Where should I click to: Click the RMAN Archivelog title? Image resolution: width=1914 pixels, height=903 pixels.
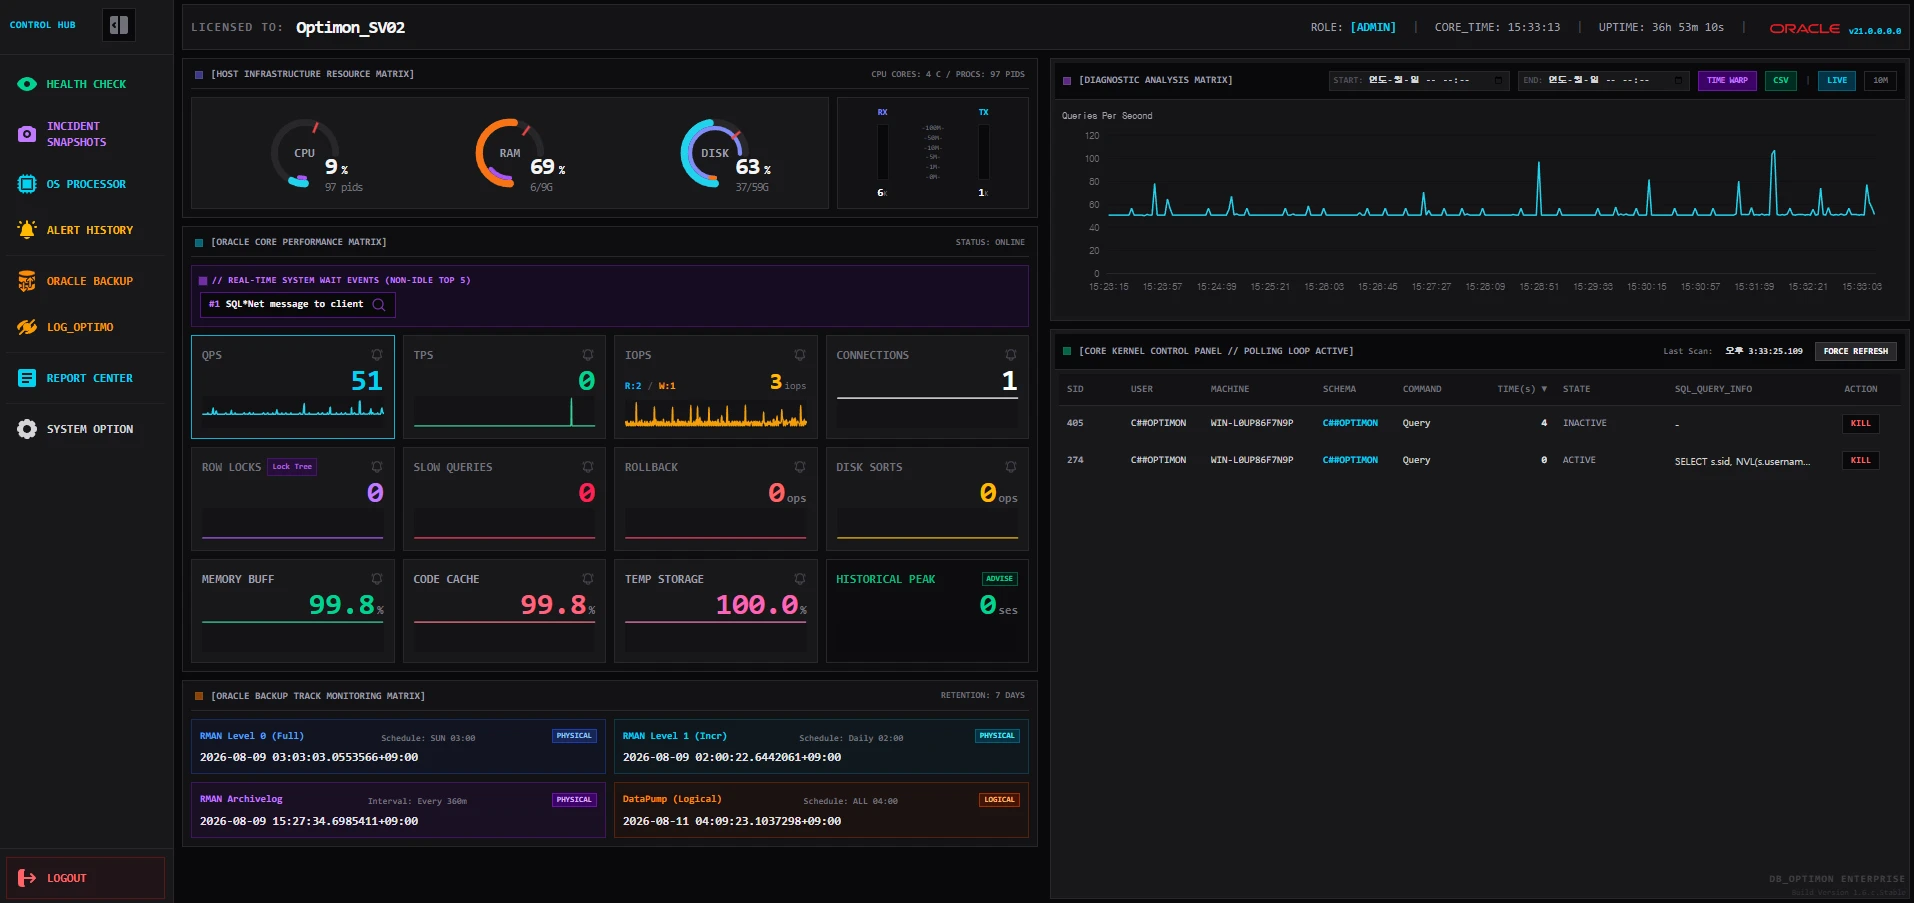coord(241,799)
